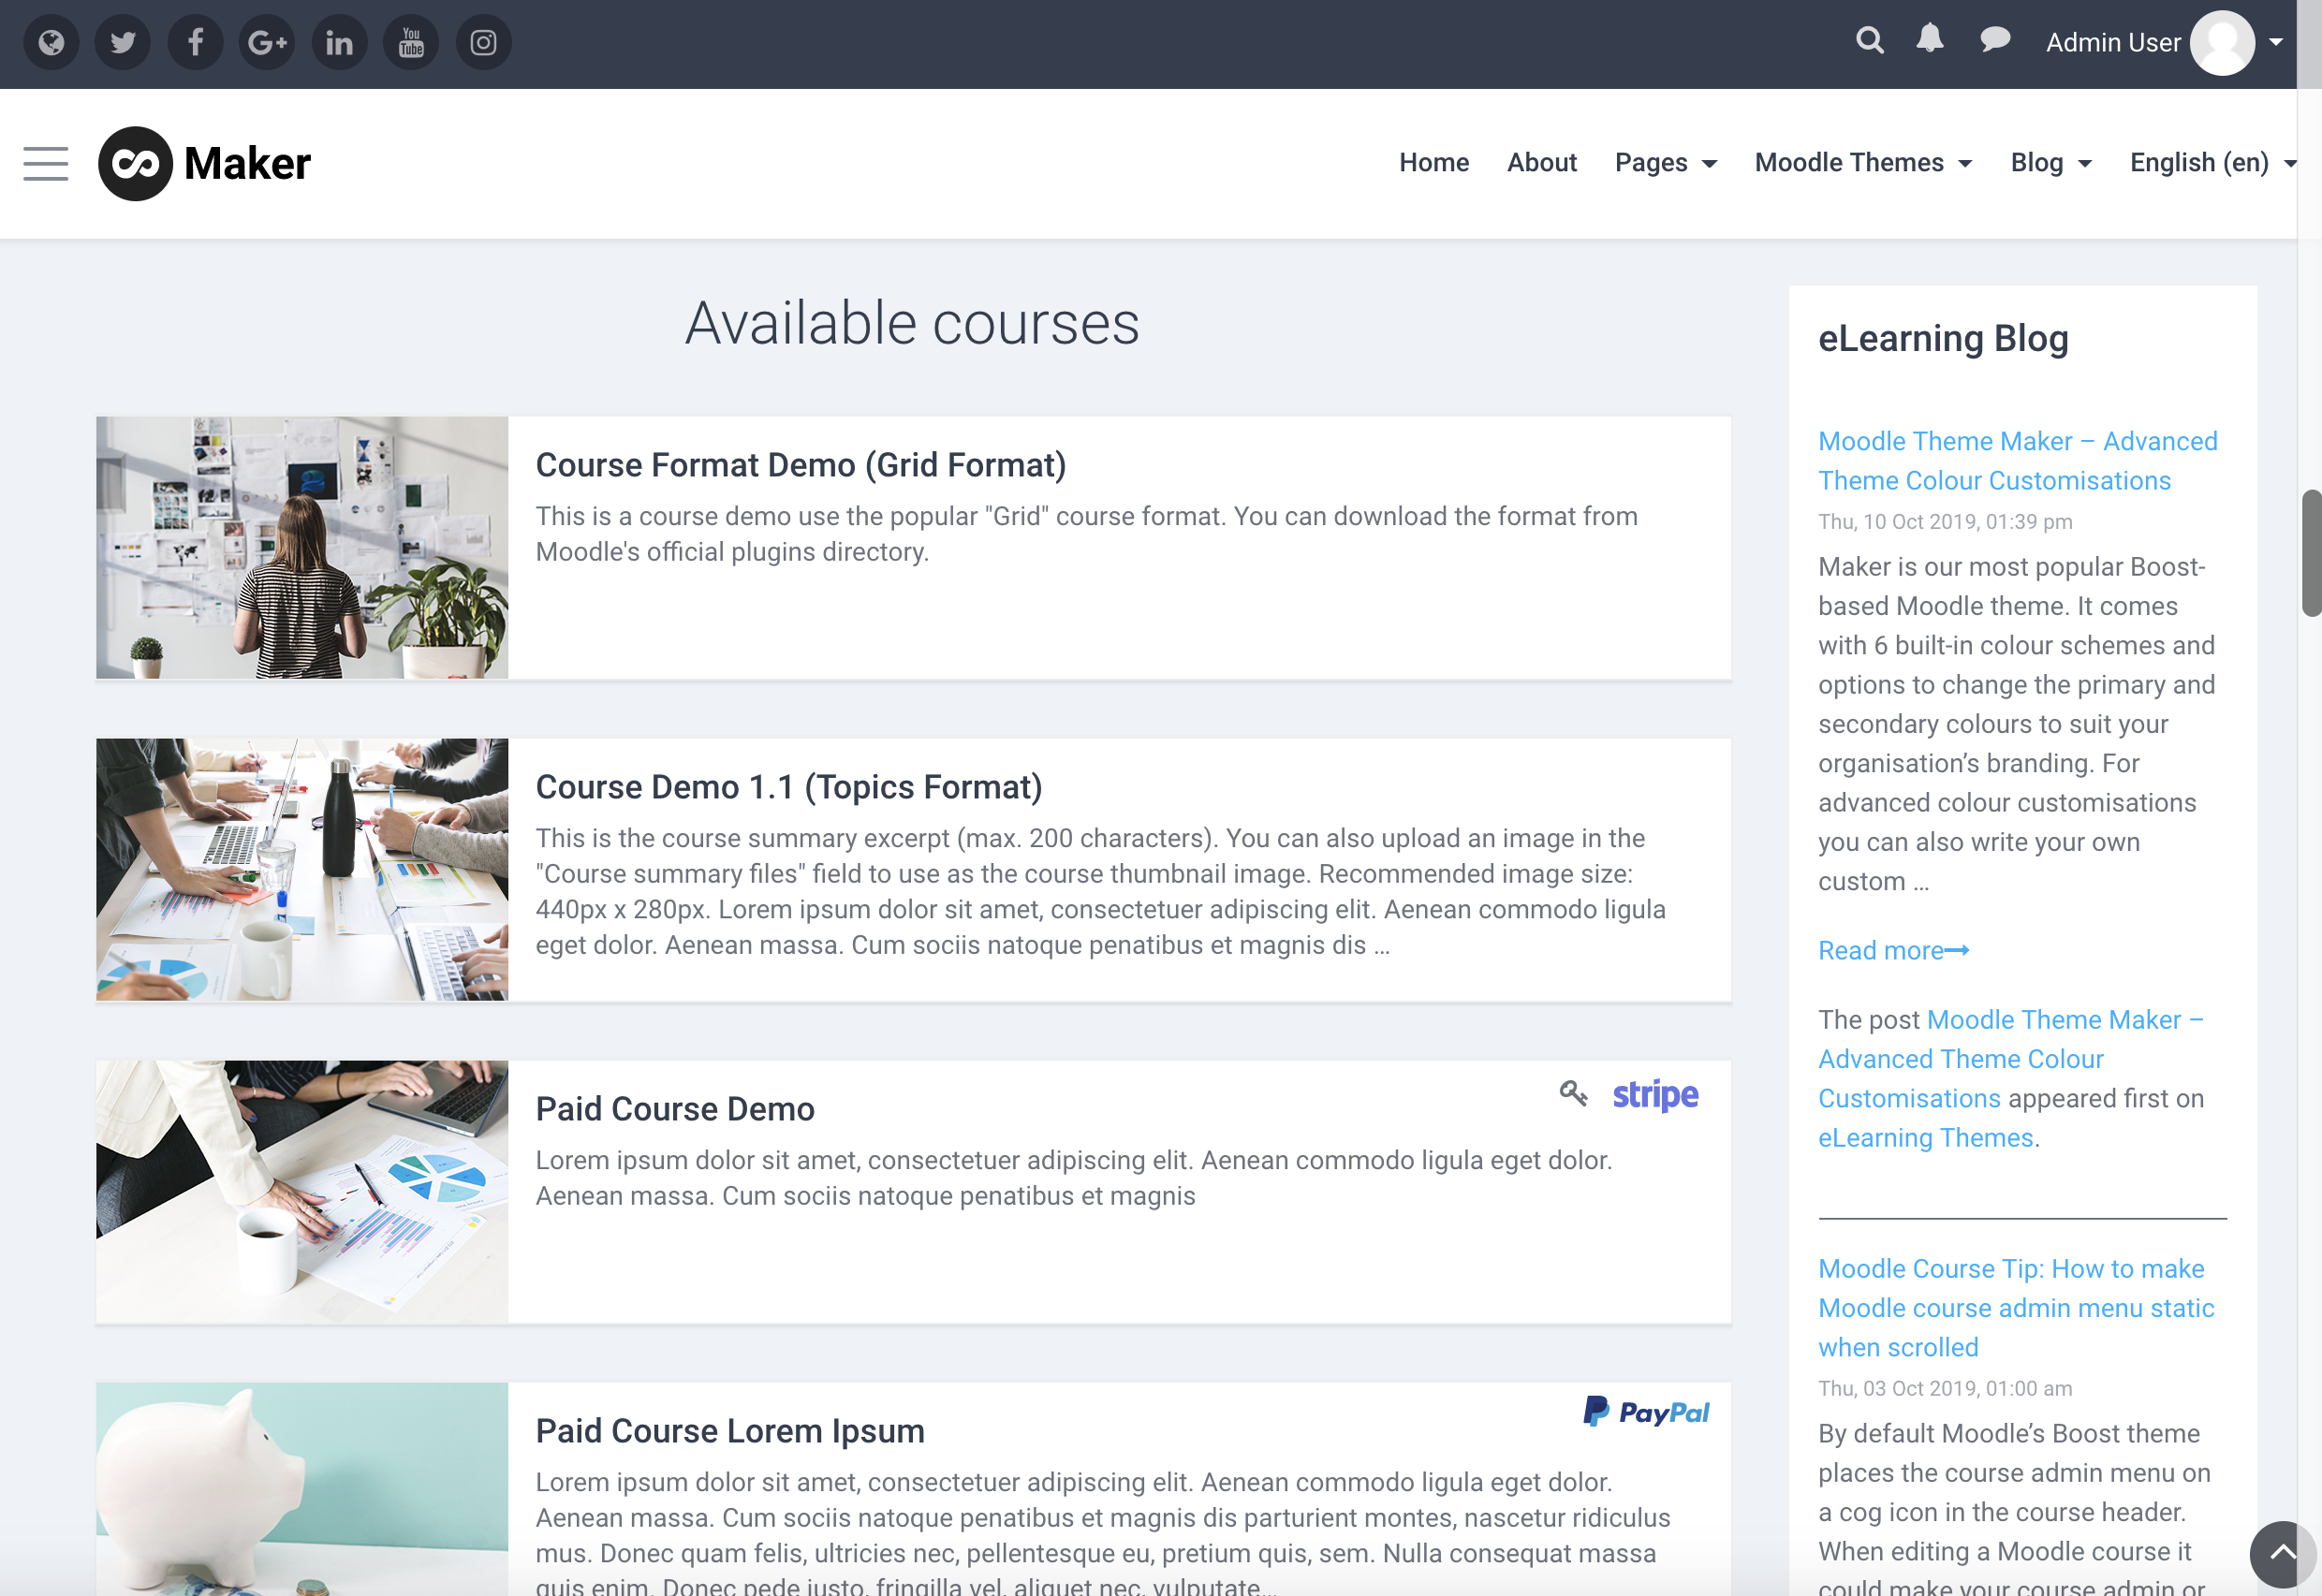2322x1596 pixels.
Task: Open the hamburger navigation menu toggle
Action: [46, 162]
